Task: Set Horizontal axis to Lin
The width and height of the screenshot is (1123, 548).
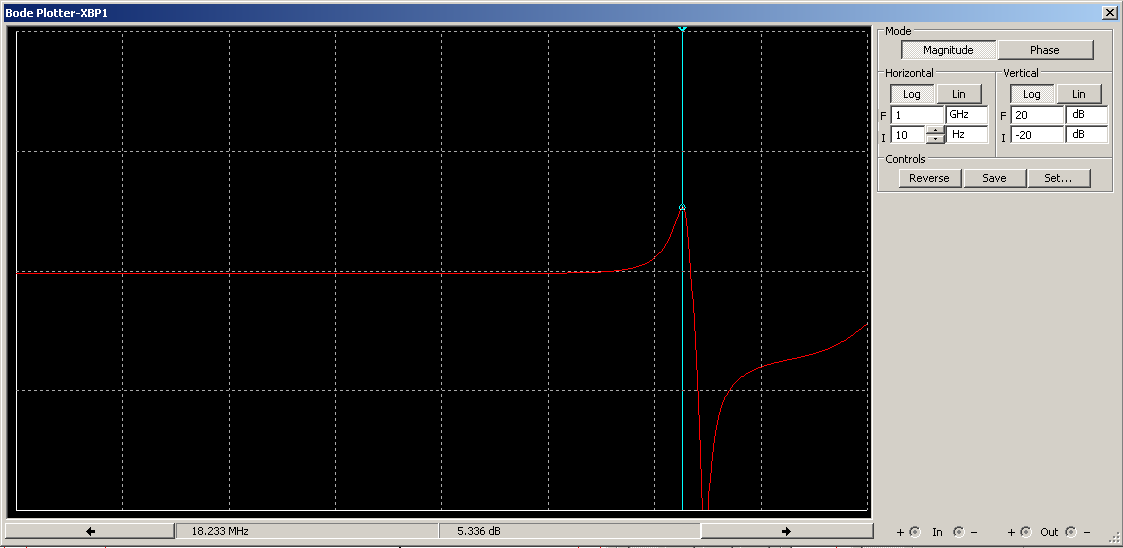Action: point(959,94)
